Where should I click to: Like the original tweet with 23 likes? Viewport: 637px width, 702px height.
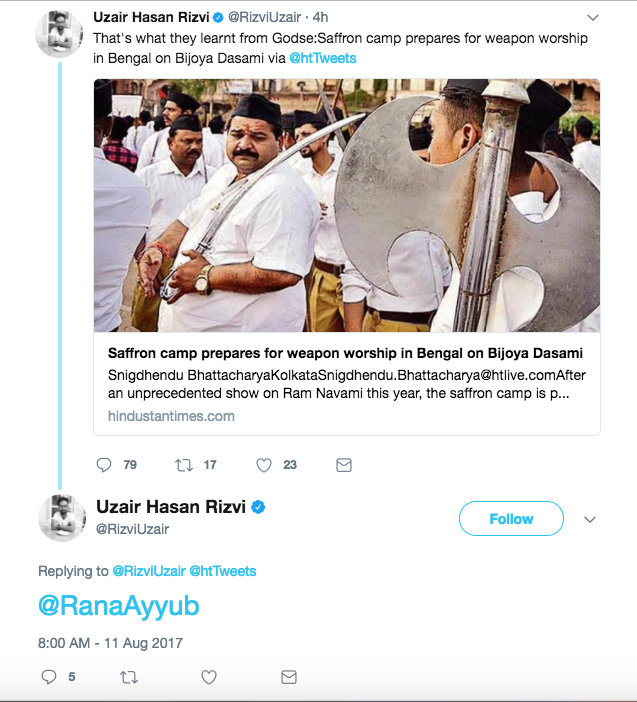pyautogui.click(x=264, y=465)
